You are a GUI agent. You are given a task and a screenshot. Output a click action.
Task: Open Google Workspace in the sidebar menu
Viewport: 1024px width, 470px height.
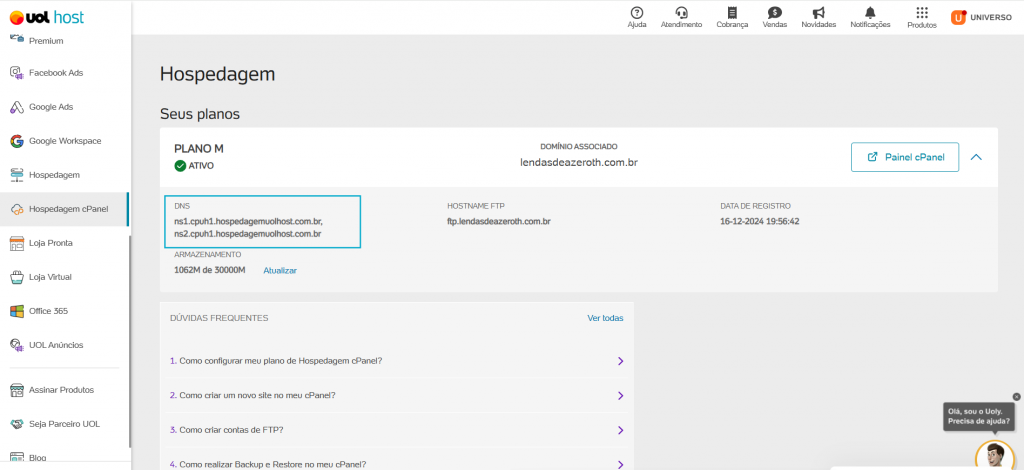pos(65,141)
